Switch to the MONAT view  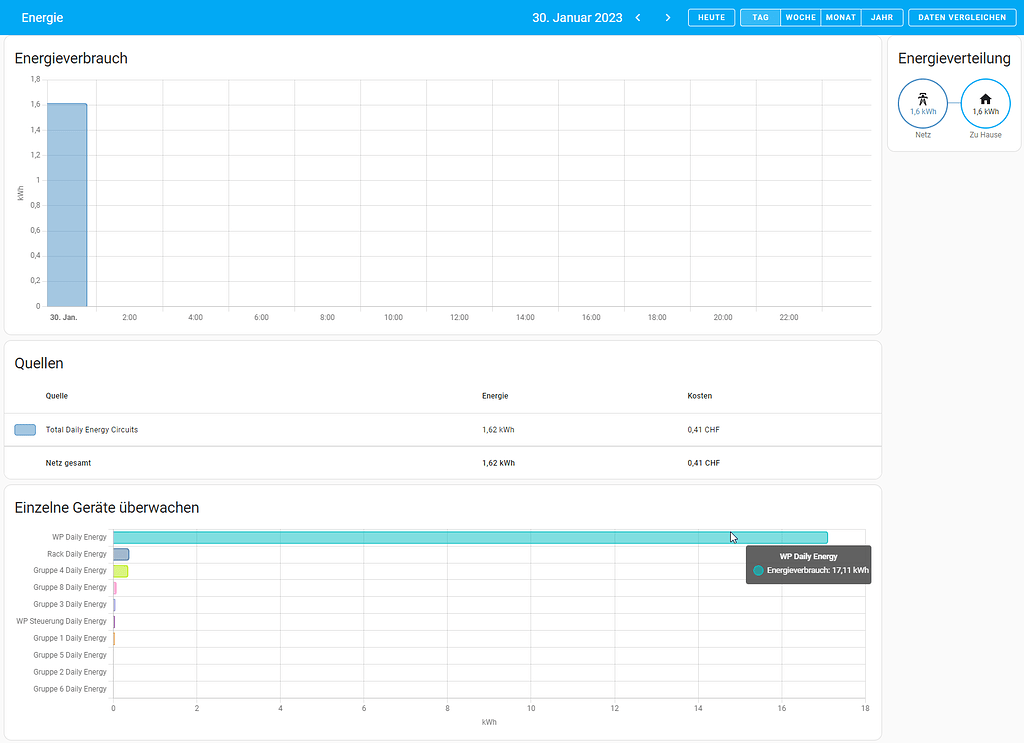840,17
